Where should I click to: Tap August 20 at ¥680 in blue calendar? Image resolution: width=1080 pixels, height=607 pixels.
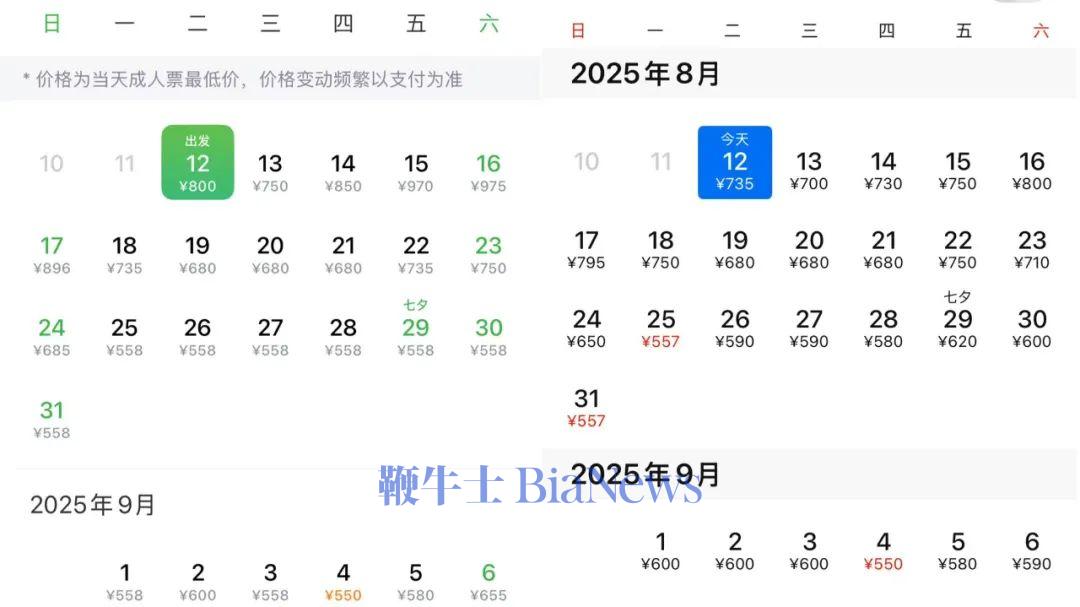tap(809, 249)
